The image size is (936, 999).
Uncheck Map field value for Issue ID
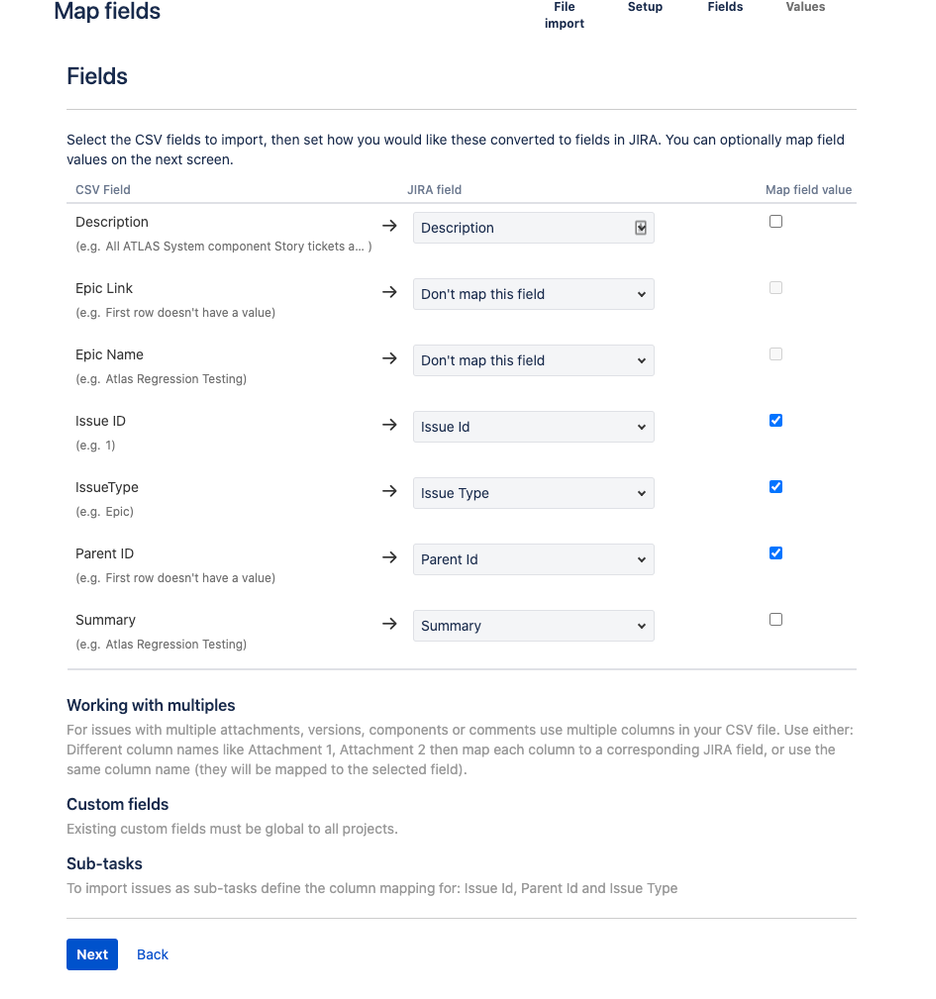(x=776, y=421)
